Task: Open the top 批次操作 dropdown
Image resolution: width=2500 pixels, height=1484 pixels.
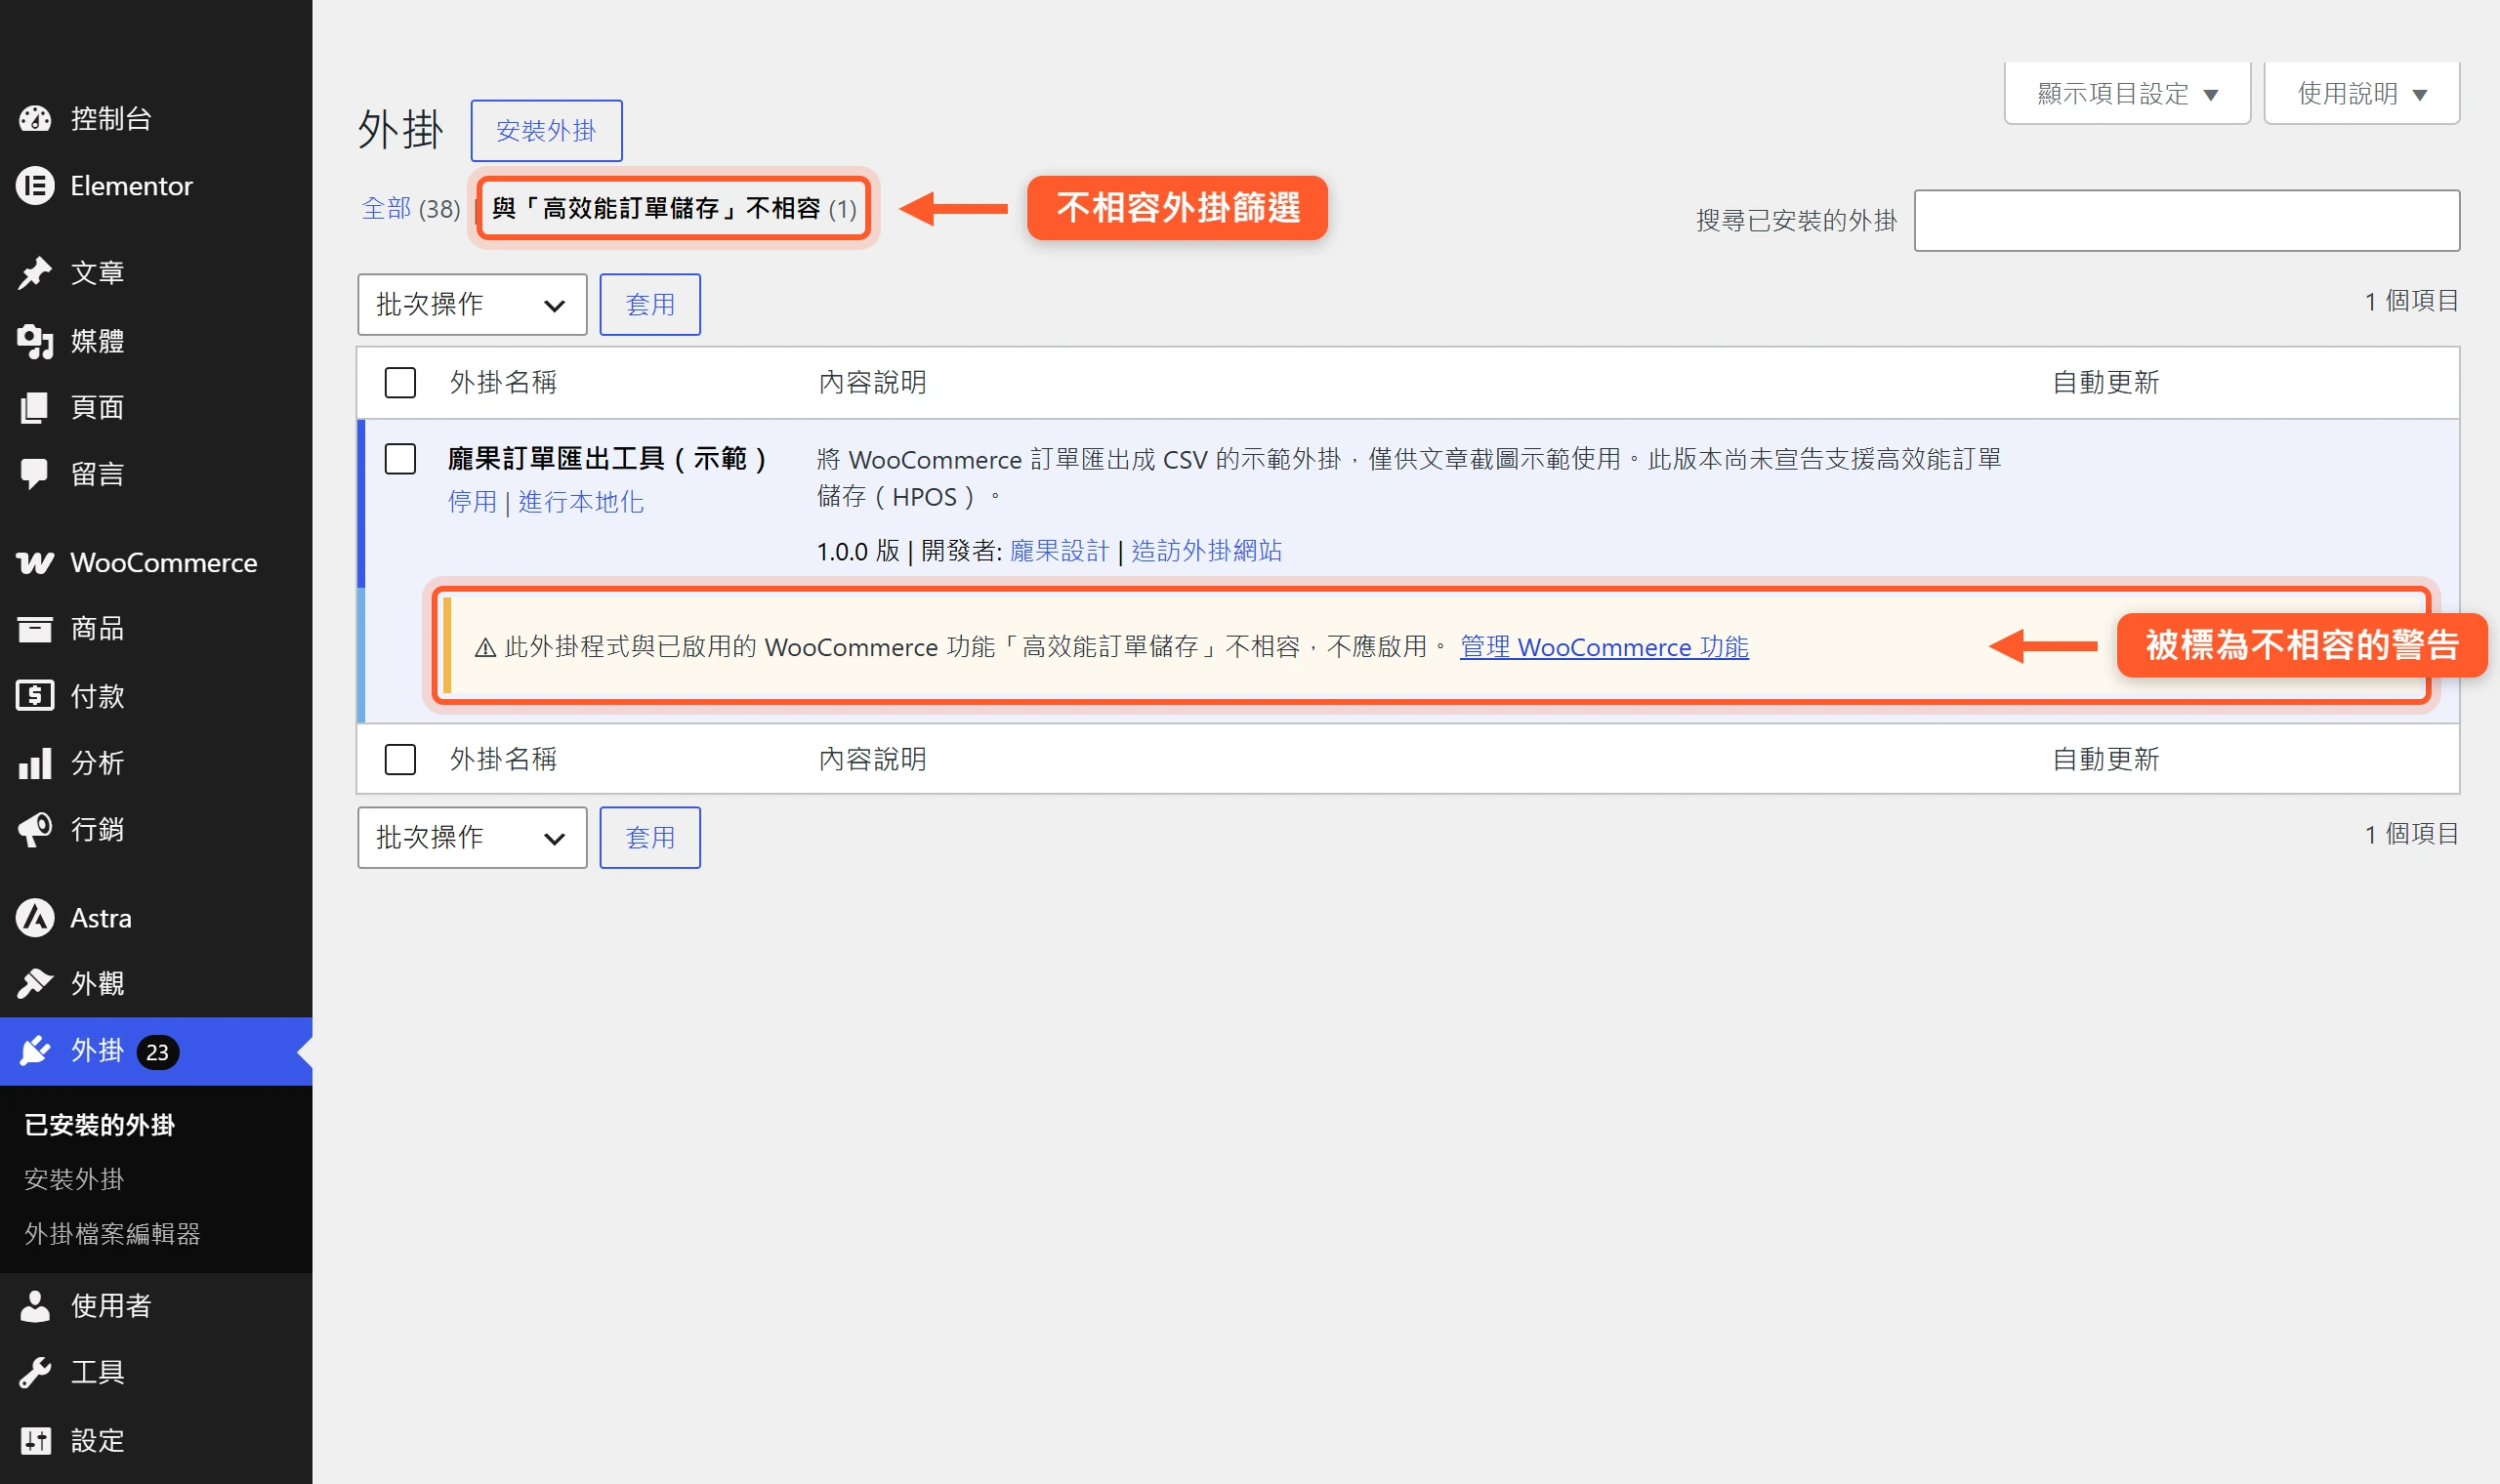Action: (x=472, y=305)
